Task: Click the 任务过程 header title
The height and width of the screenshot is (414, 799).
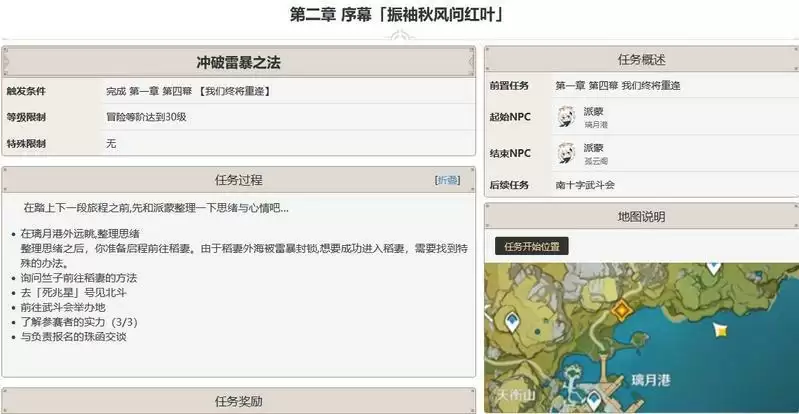Action: coord(238,180)
